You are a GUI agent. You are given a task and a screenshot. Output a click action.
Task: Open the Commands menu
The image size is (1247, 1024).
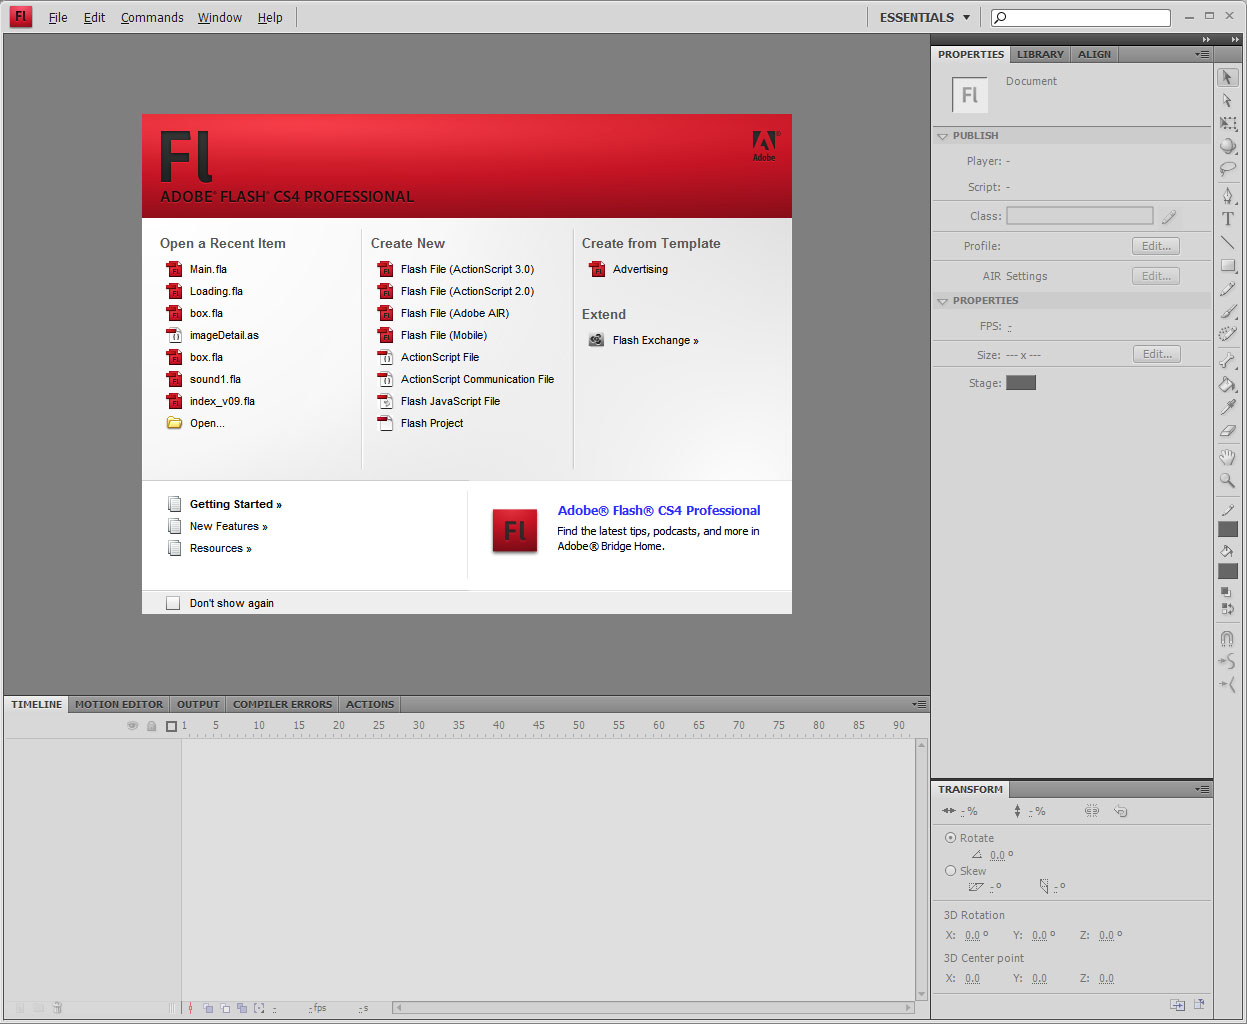pyautogui.click(x=152, y=17)
